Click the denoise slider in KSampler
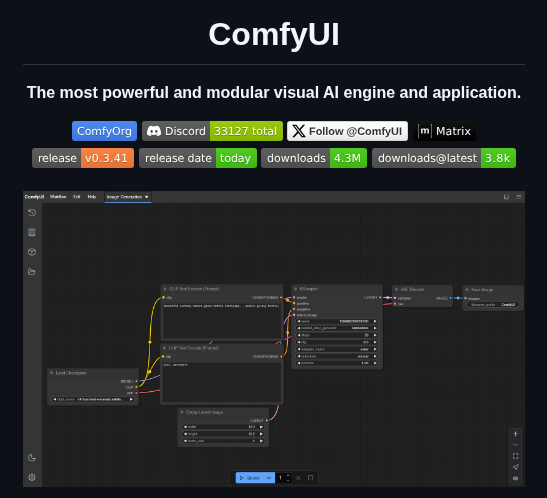The width and height of the screenshot is (547, 498). pos(337,363)
